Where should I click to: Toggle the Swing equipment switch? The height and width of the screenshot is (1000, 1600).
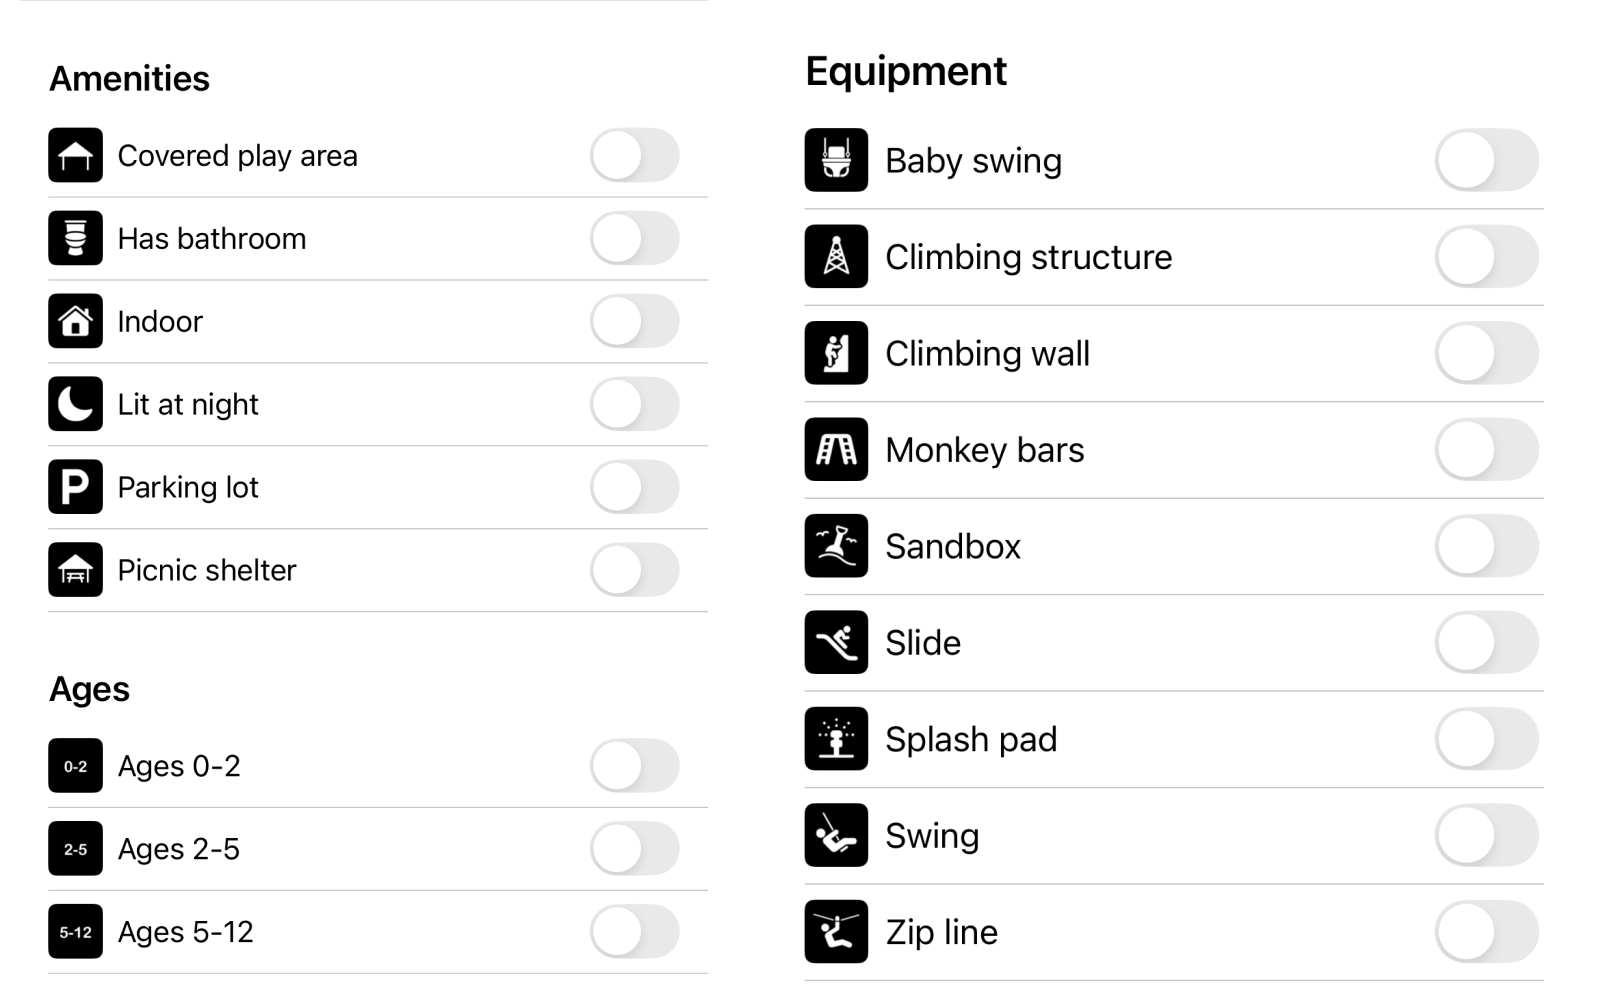click(1486, 836)
